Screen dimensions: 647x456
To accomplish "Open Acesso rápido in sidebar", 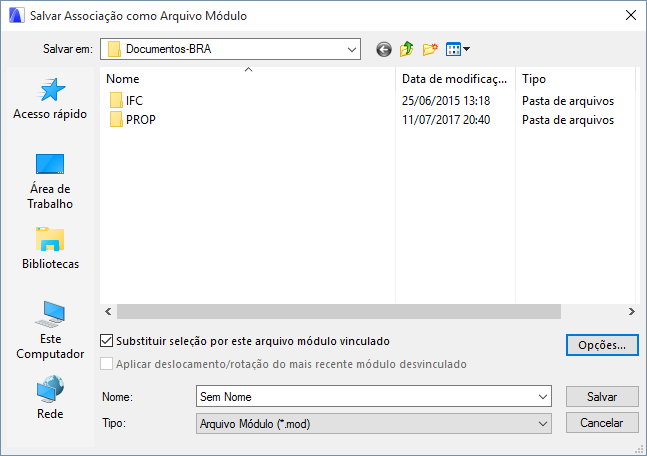I will pos(50,99).
